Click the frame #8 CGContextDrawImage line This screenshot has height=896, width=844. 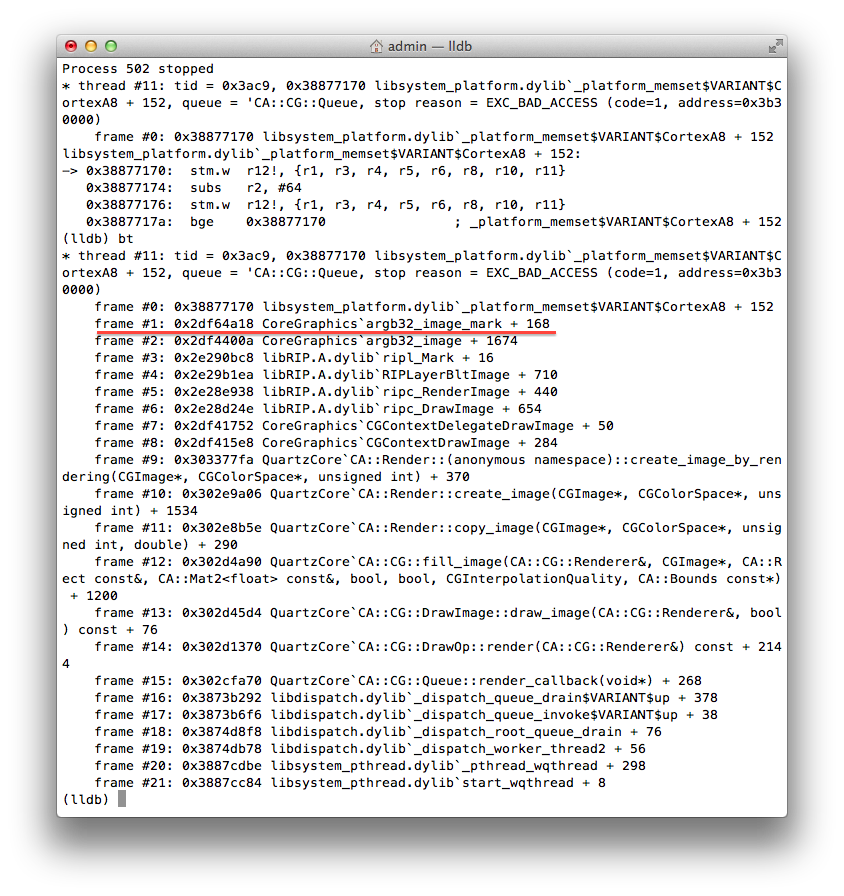coord(326,443)
